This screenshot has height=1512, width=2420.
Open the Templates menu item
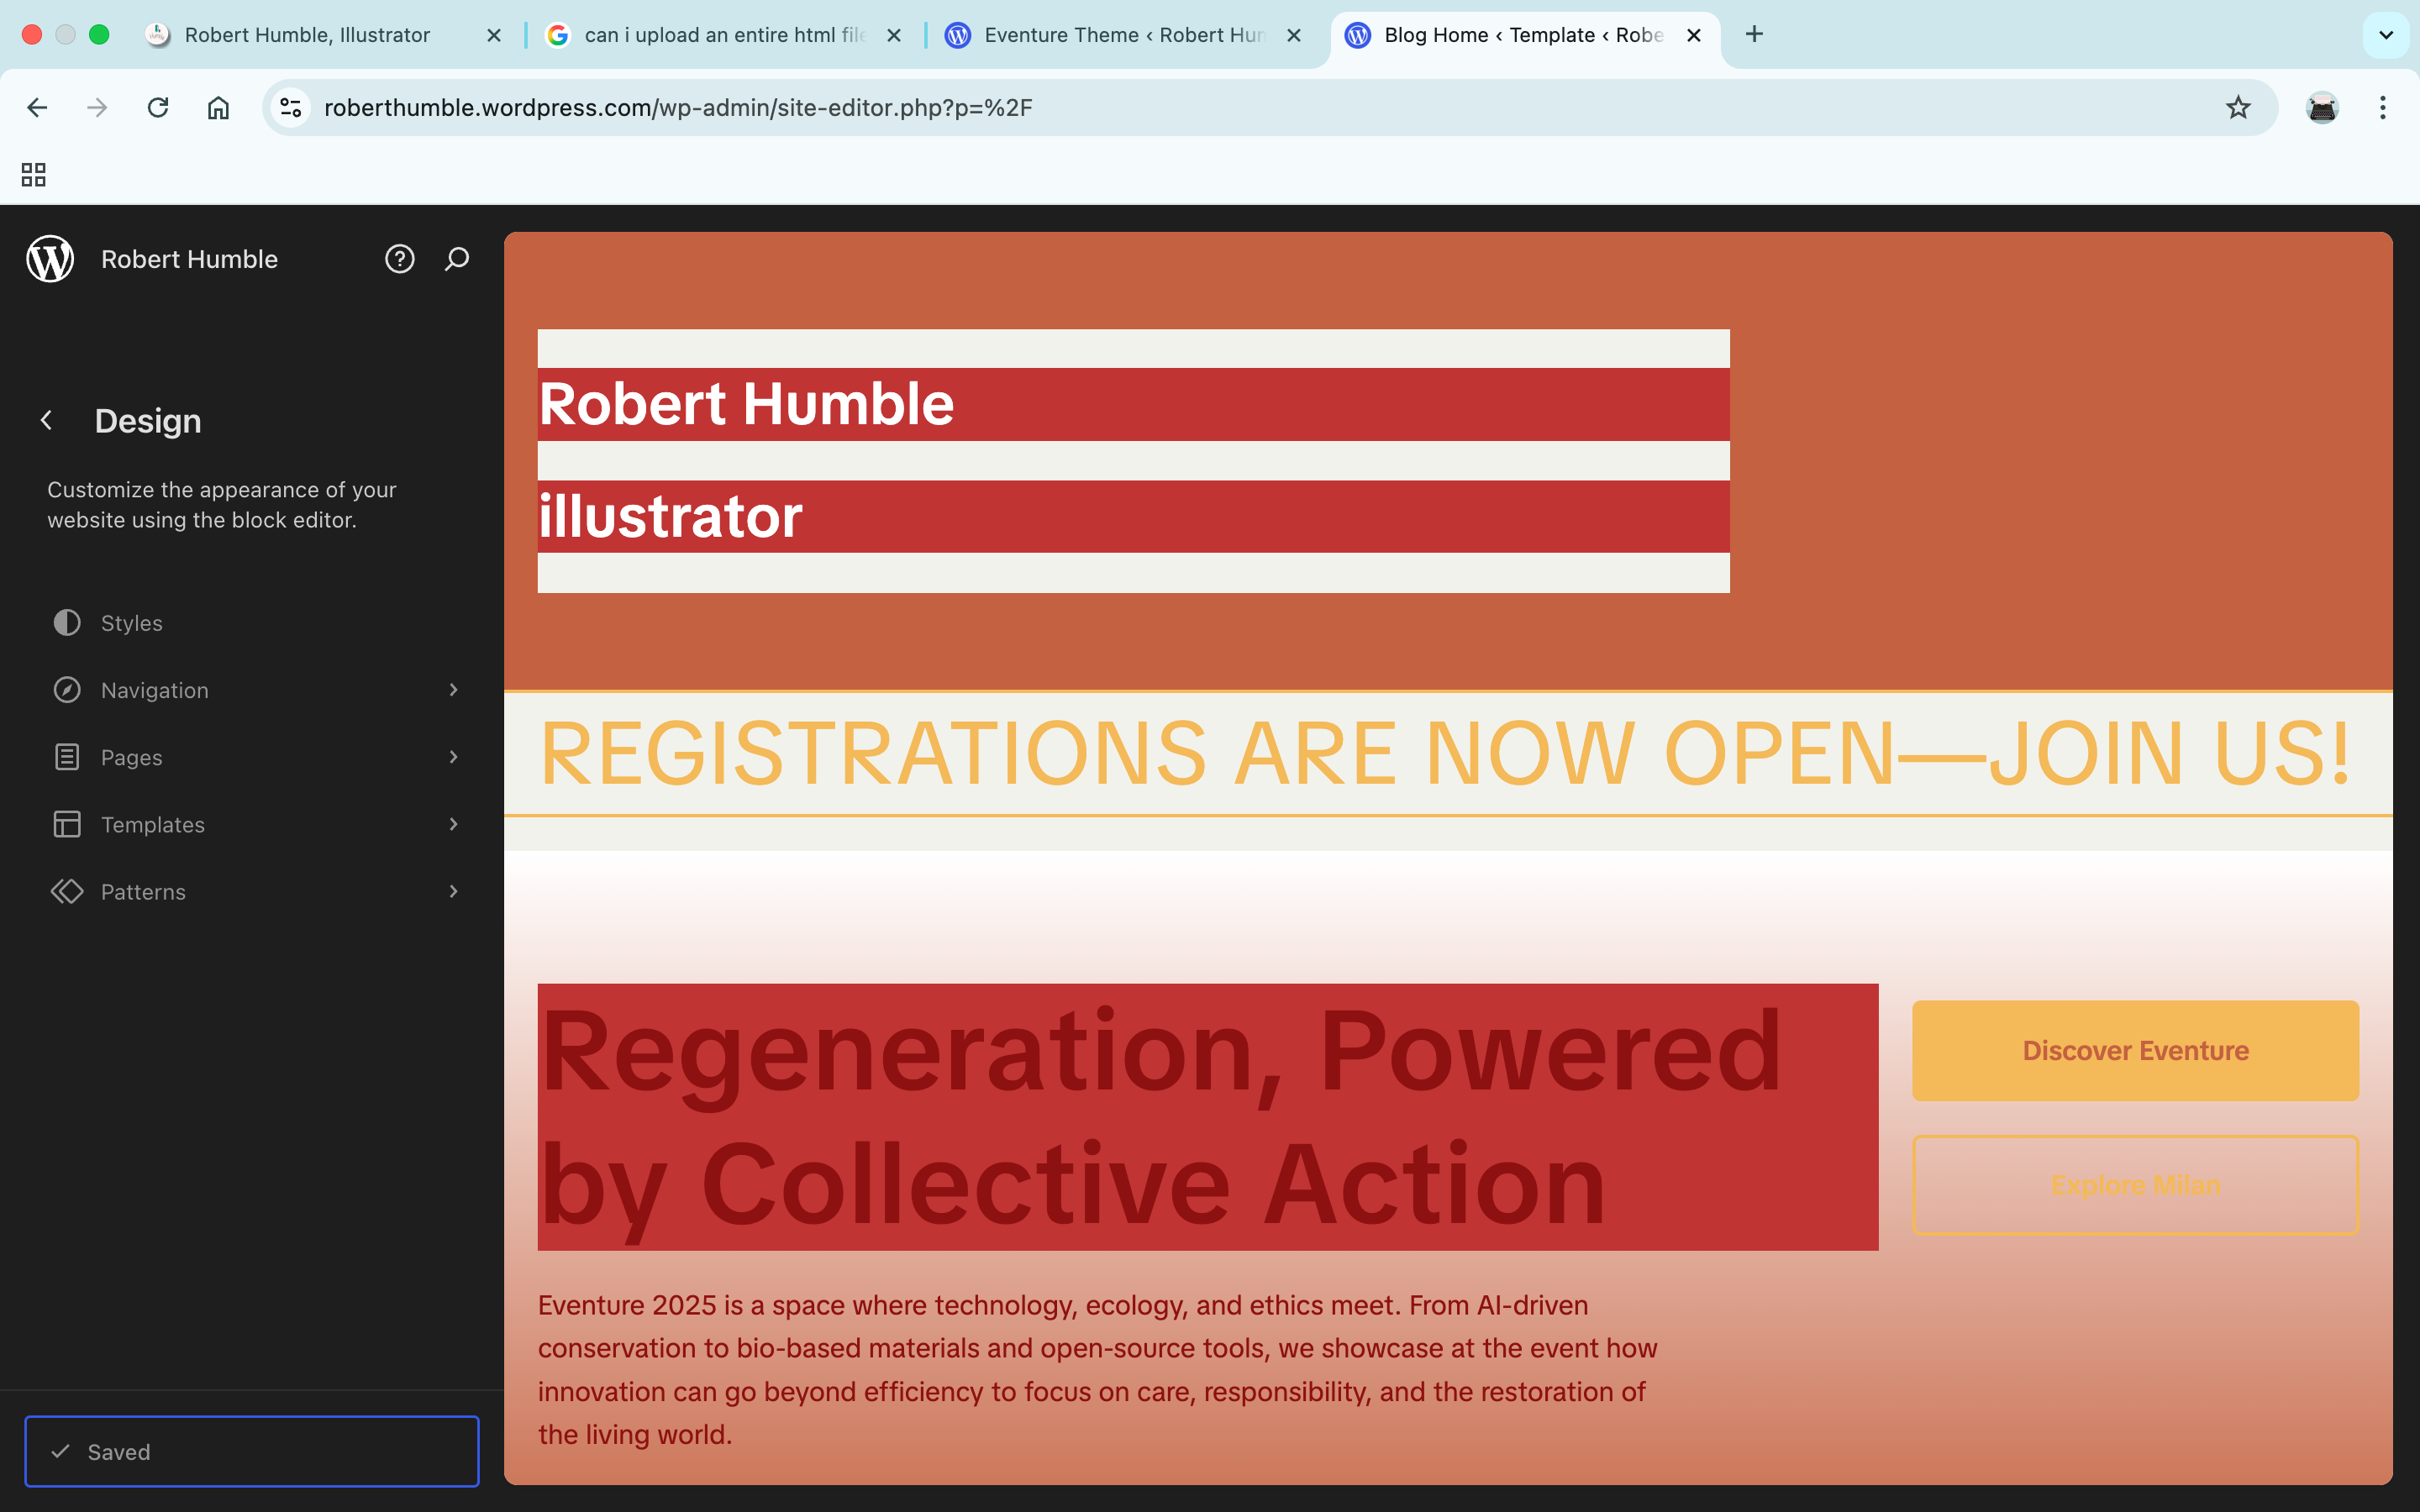click(x=252, y=824)
